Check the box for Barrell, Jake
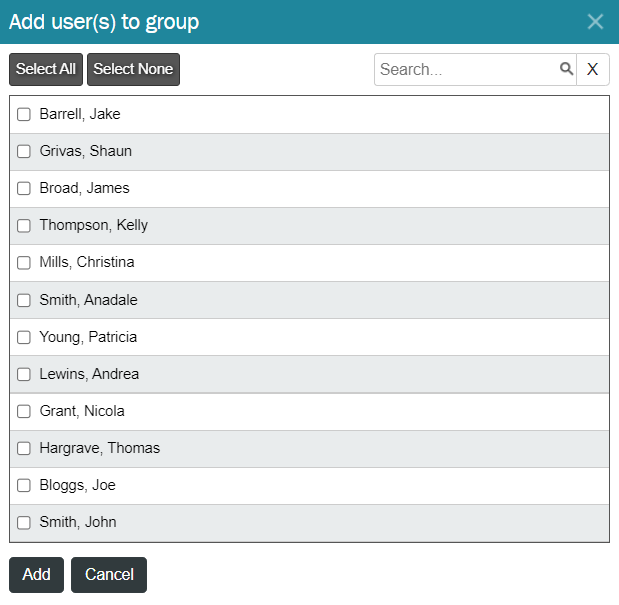Image resolution: width=619 pixels, height=605 pixels. click(24, 114)
